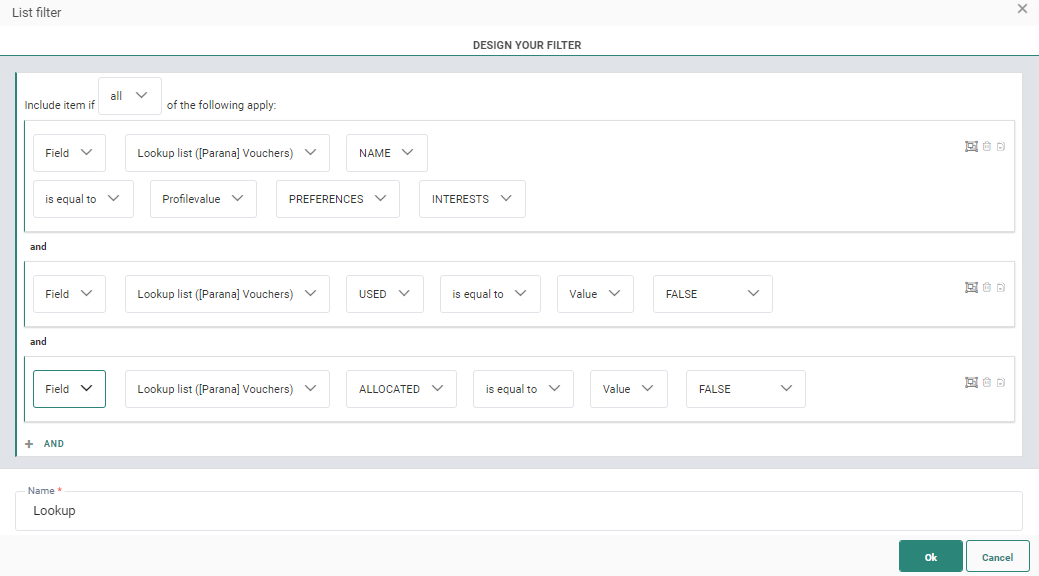The image size is (1039, 576).
Task: Expand the Profilevalue dropdown
Action: pyautogui.click(x=203, y=199)
